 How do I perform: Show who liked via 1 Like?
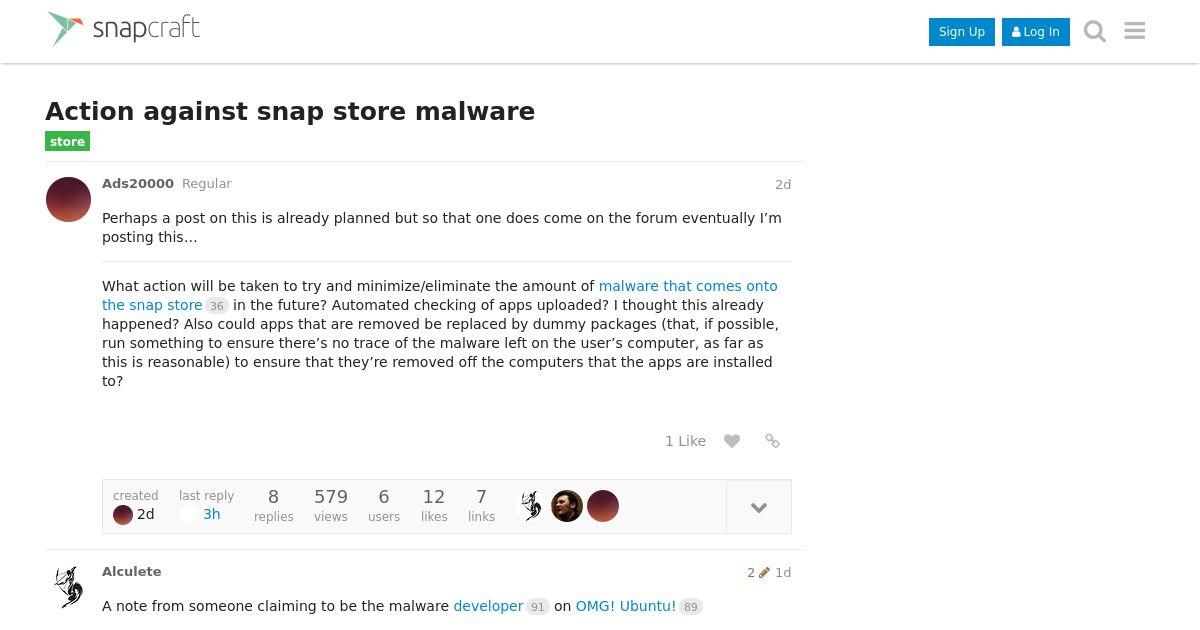[685, 441]
